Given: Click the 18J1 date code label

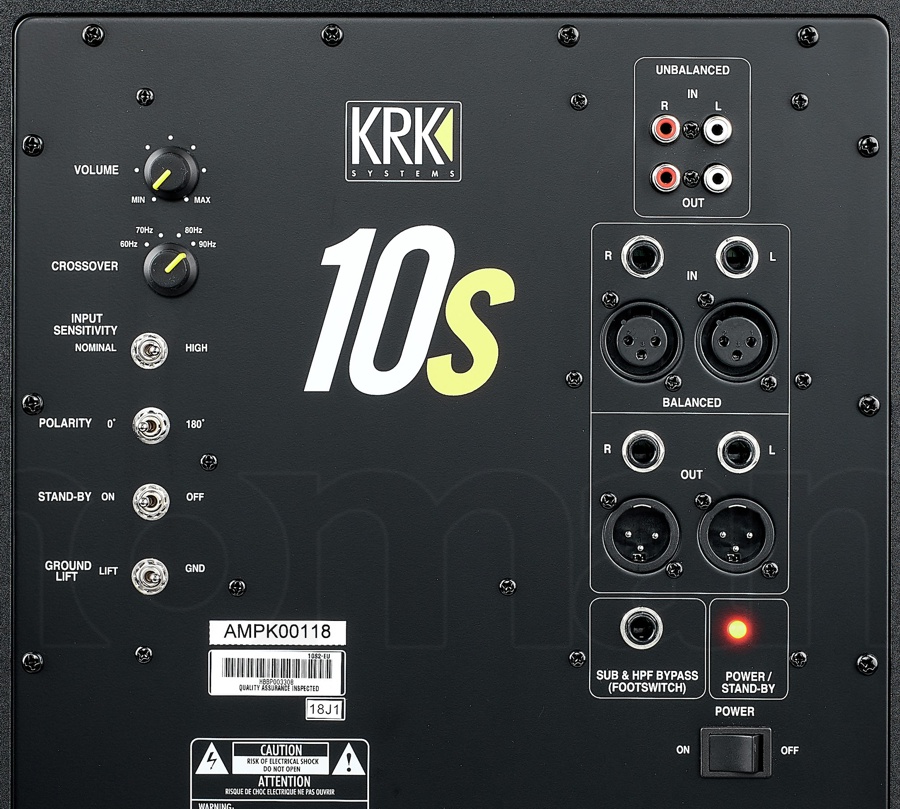Looking at the screenshot, I should click(325, 709).
